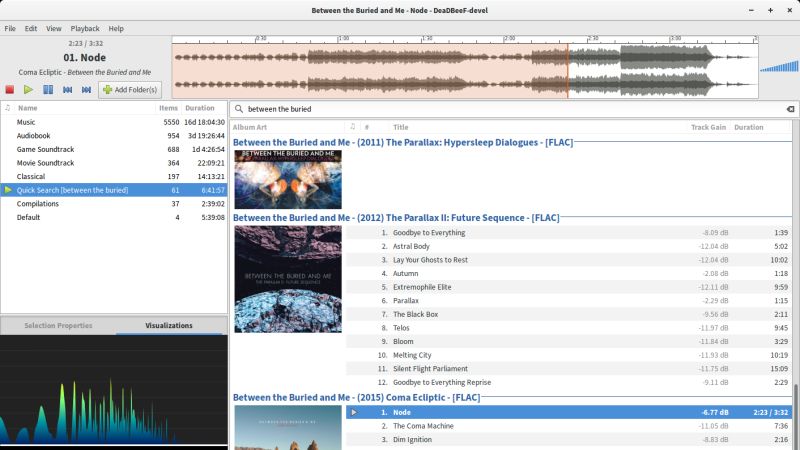
Task: Open the View menu
Action: tap(54, 29)
